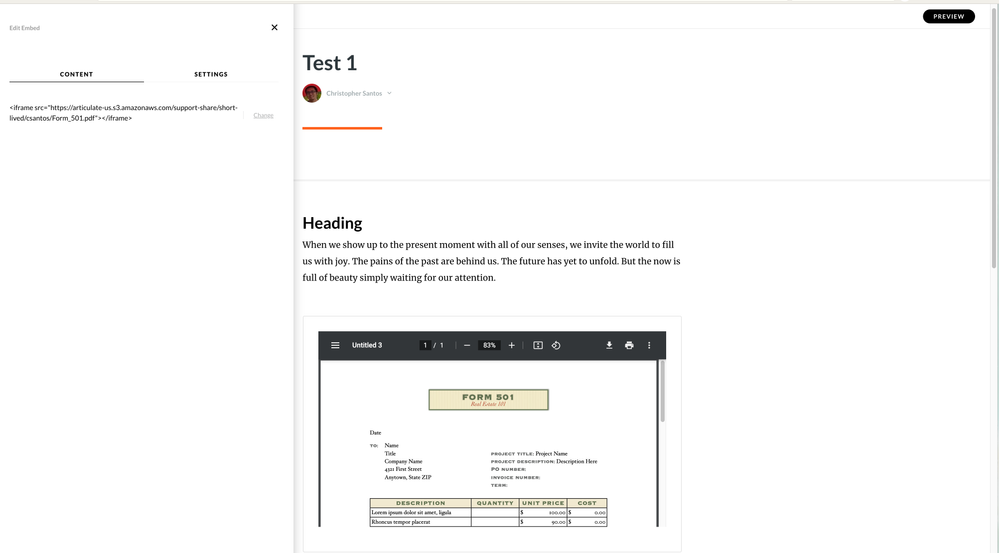Click the Heading text block

tap(332, 223)
